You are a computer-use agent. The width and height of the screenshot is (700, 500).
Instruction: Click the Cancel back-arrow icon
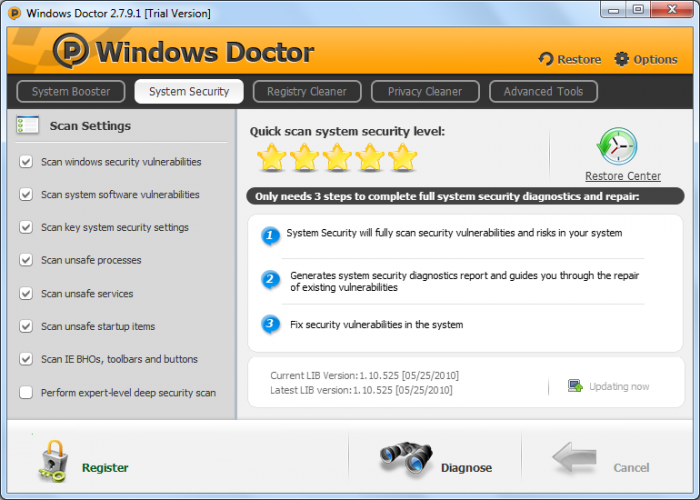coord(575,457)
